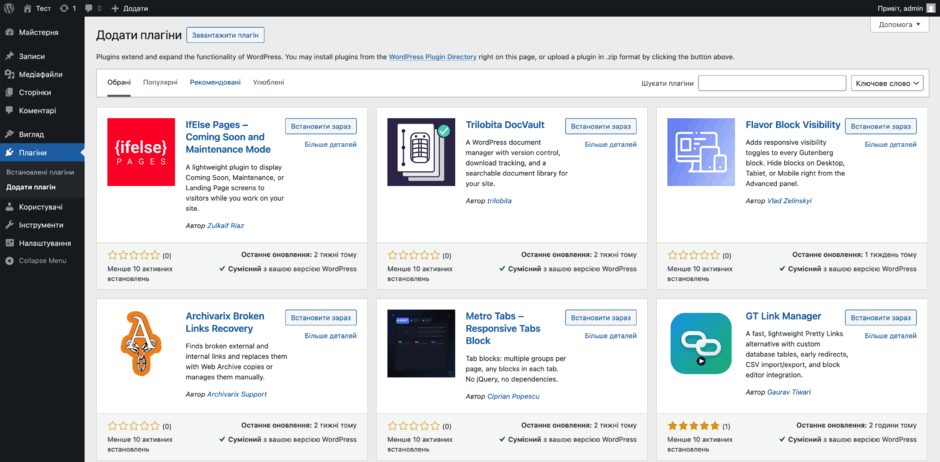Click the Metro Tabs dark plugin thumbnail
Viewport: 940px width, 462px height.
pos(421,343)
